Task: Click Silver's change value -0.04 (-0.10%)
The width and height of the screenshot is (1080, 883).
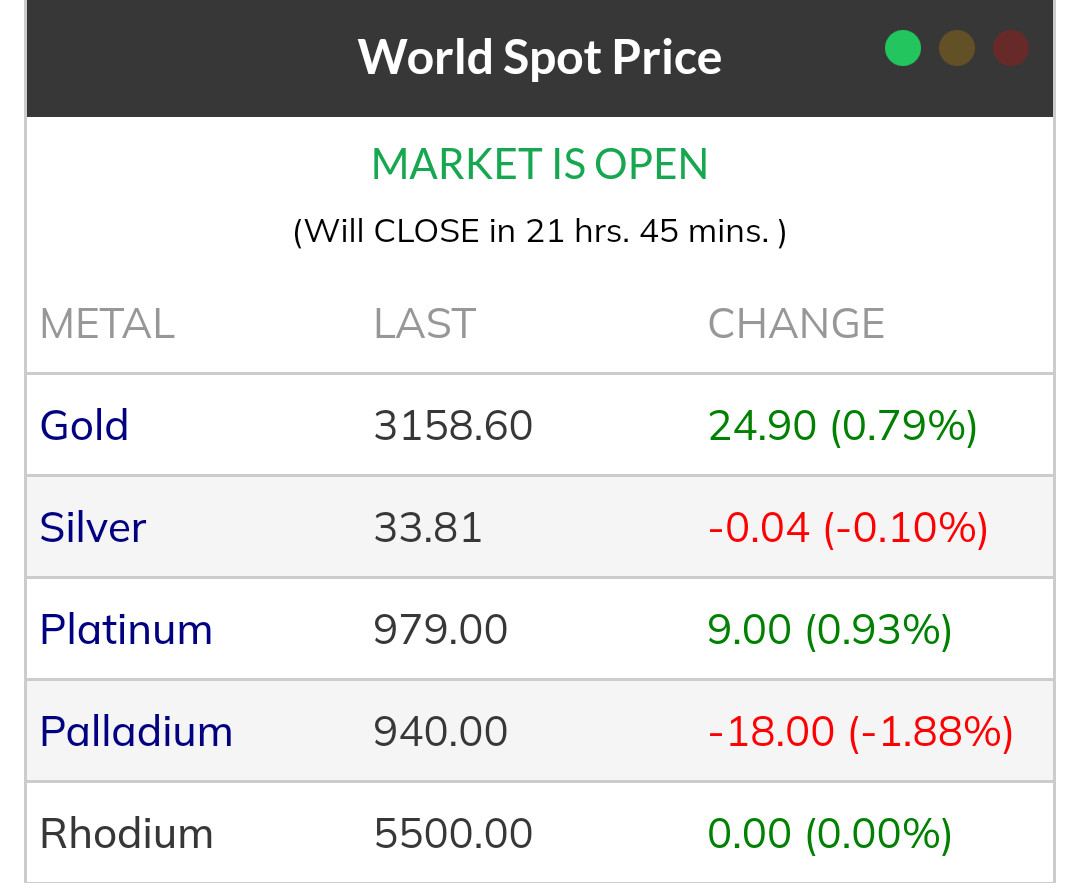Action: pos(848,528)
